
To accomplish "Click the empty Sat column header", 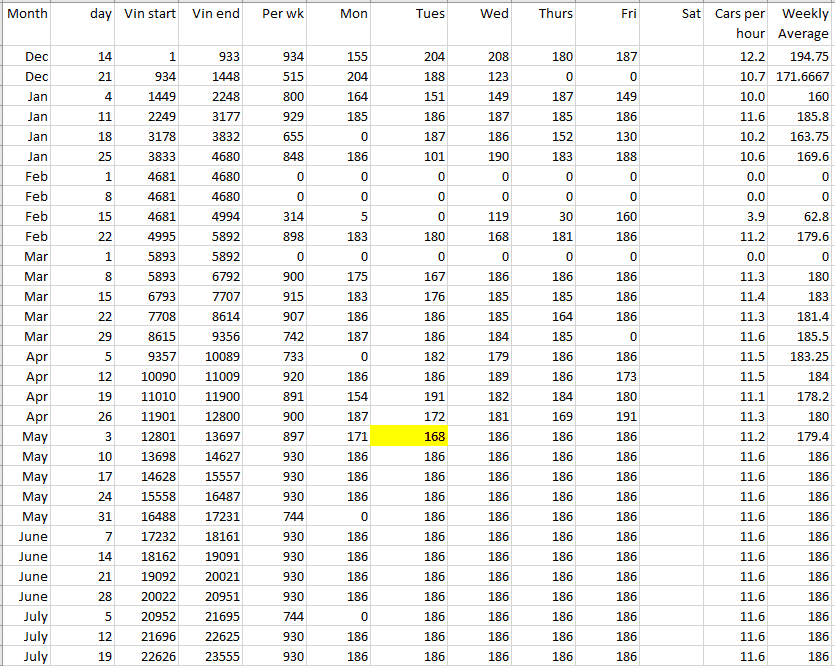I will [675, 14].
